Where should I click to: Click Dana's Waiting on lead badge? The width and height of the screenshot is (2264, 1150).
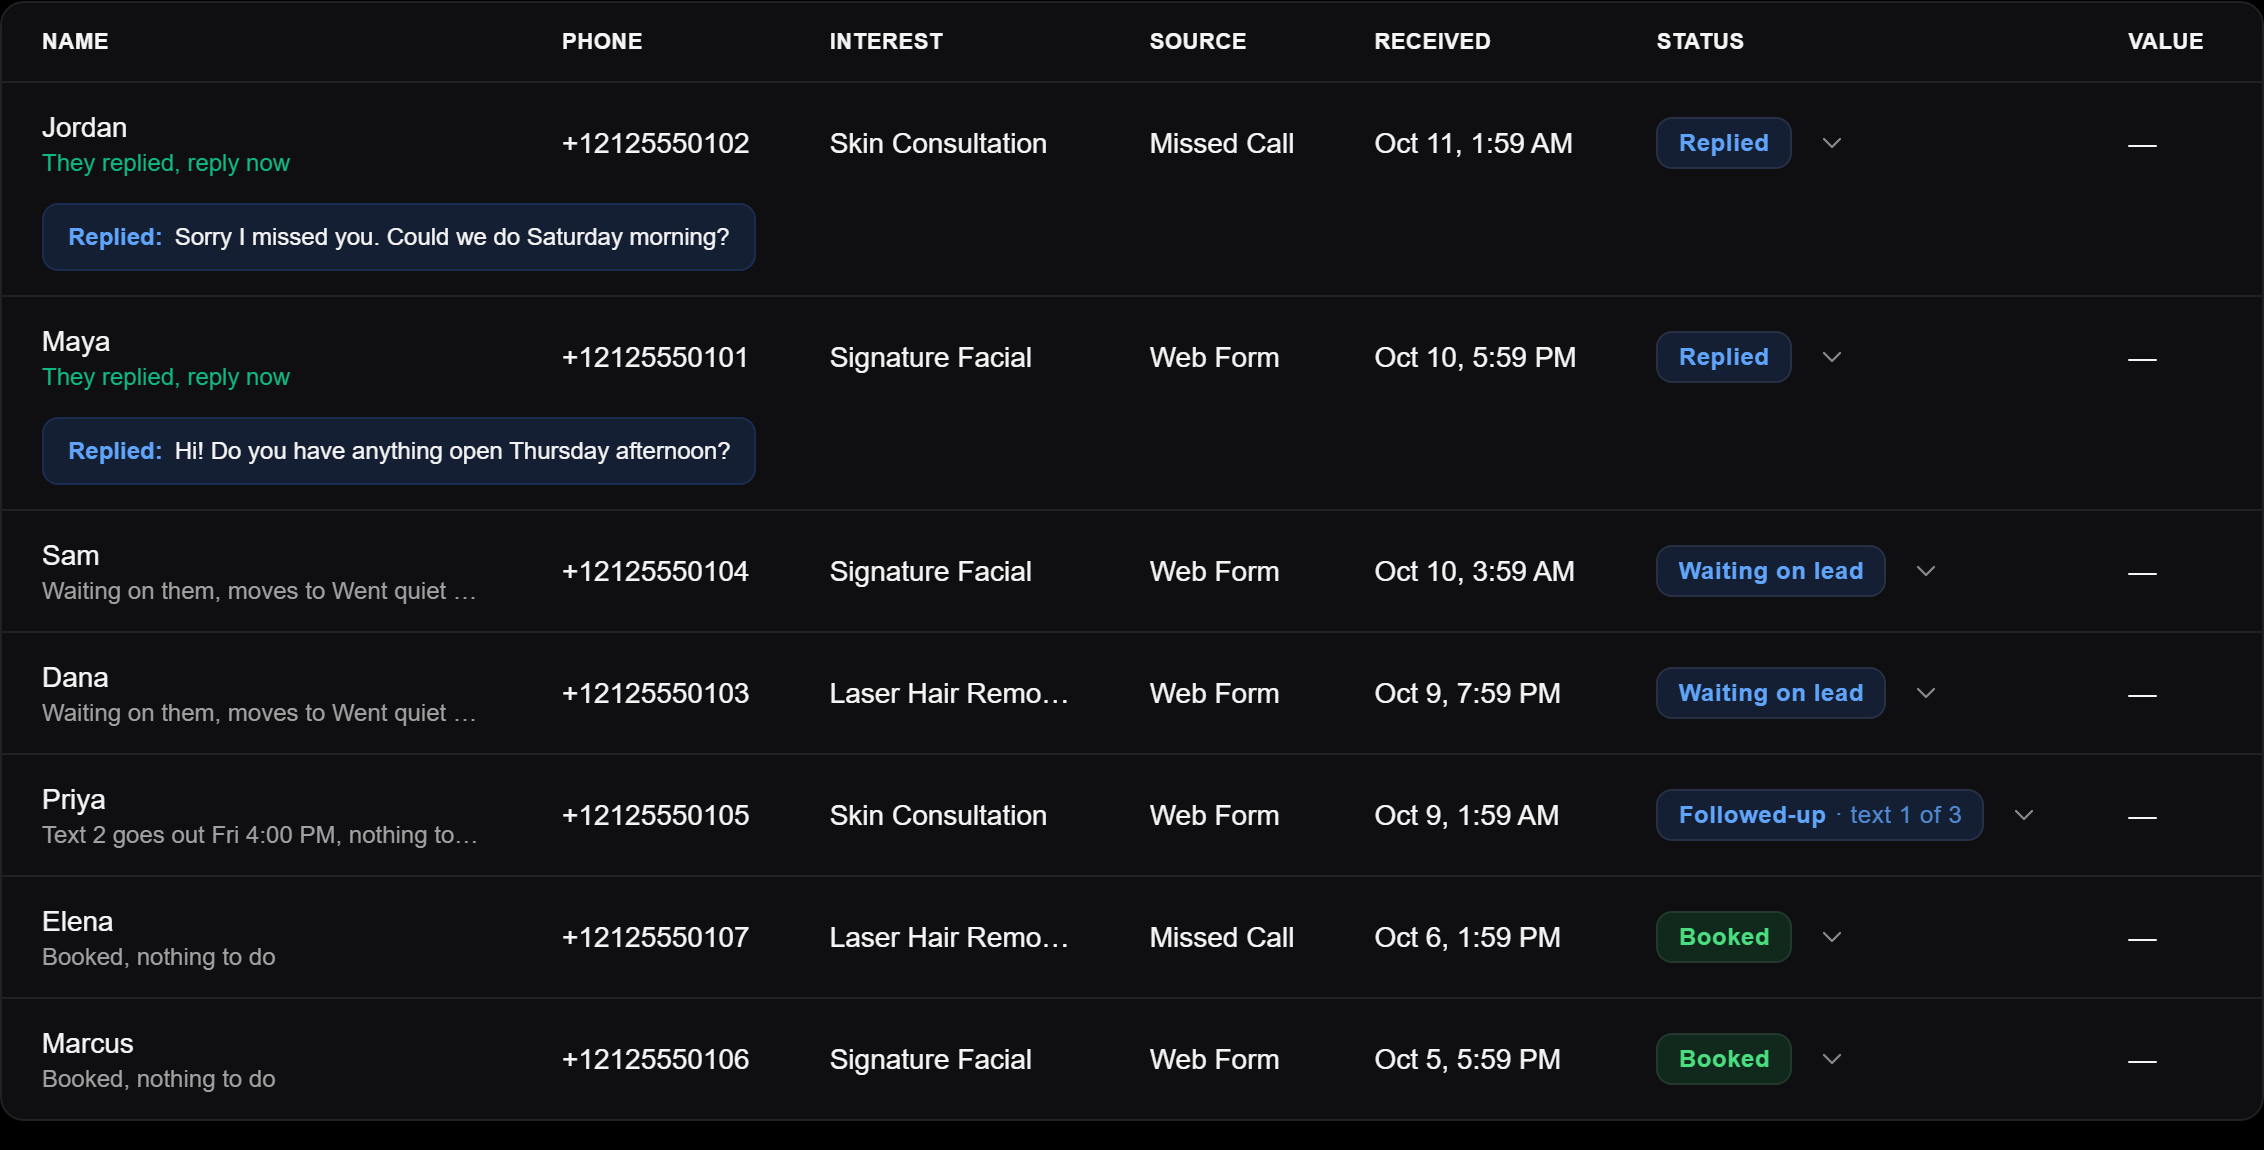pyautogui.click(x=1770, y=693)
